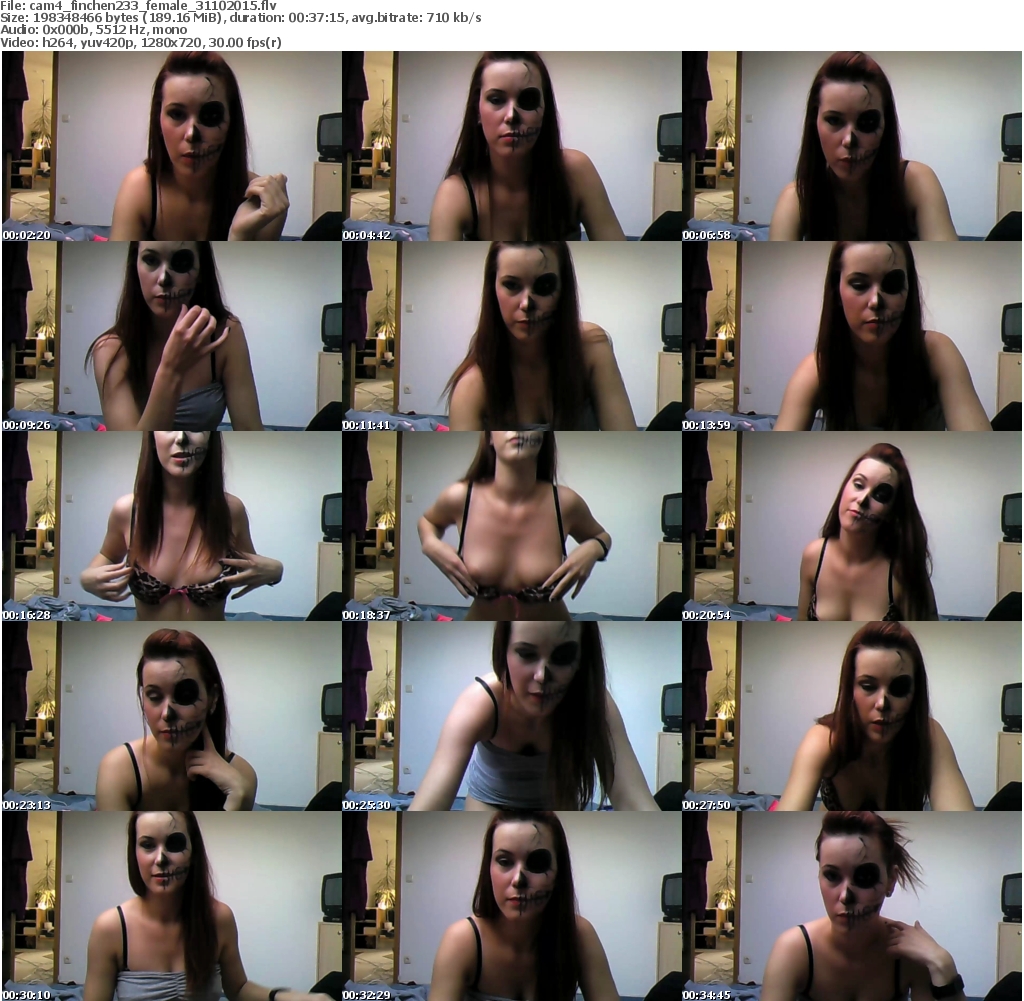Open the frame stamped 00:09:26

point(172,336)
